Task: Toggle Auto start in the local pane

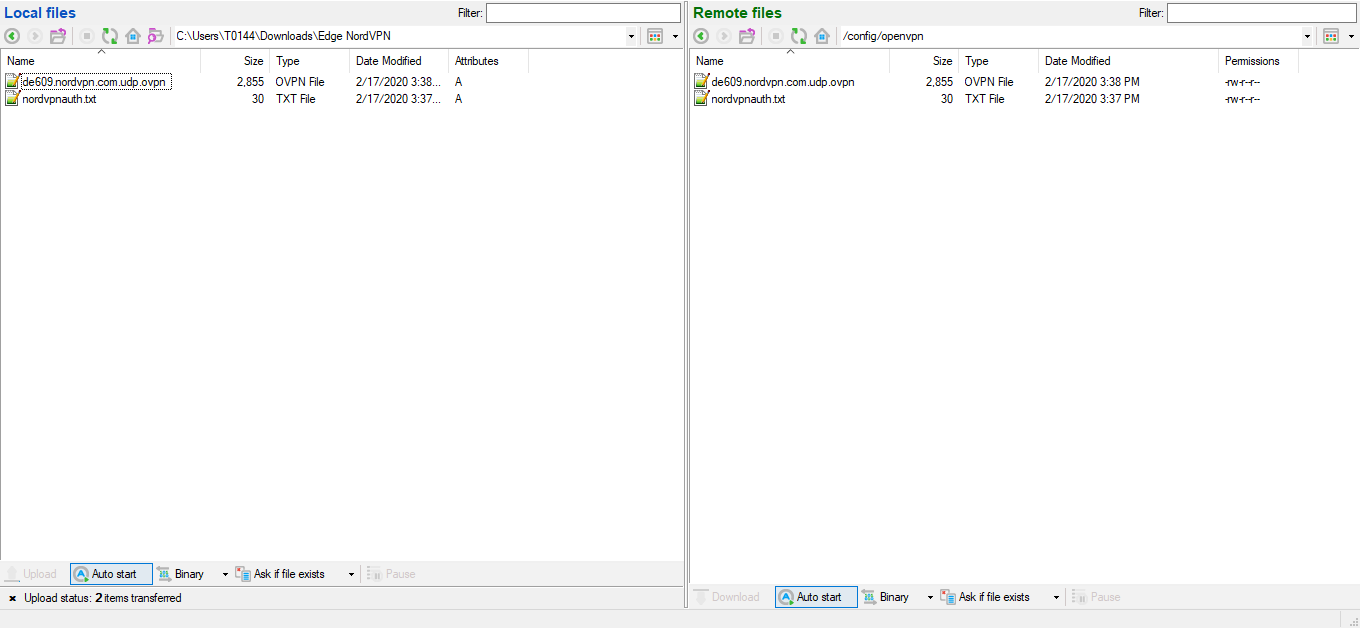Action: tap(111, 574)
